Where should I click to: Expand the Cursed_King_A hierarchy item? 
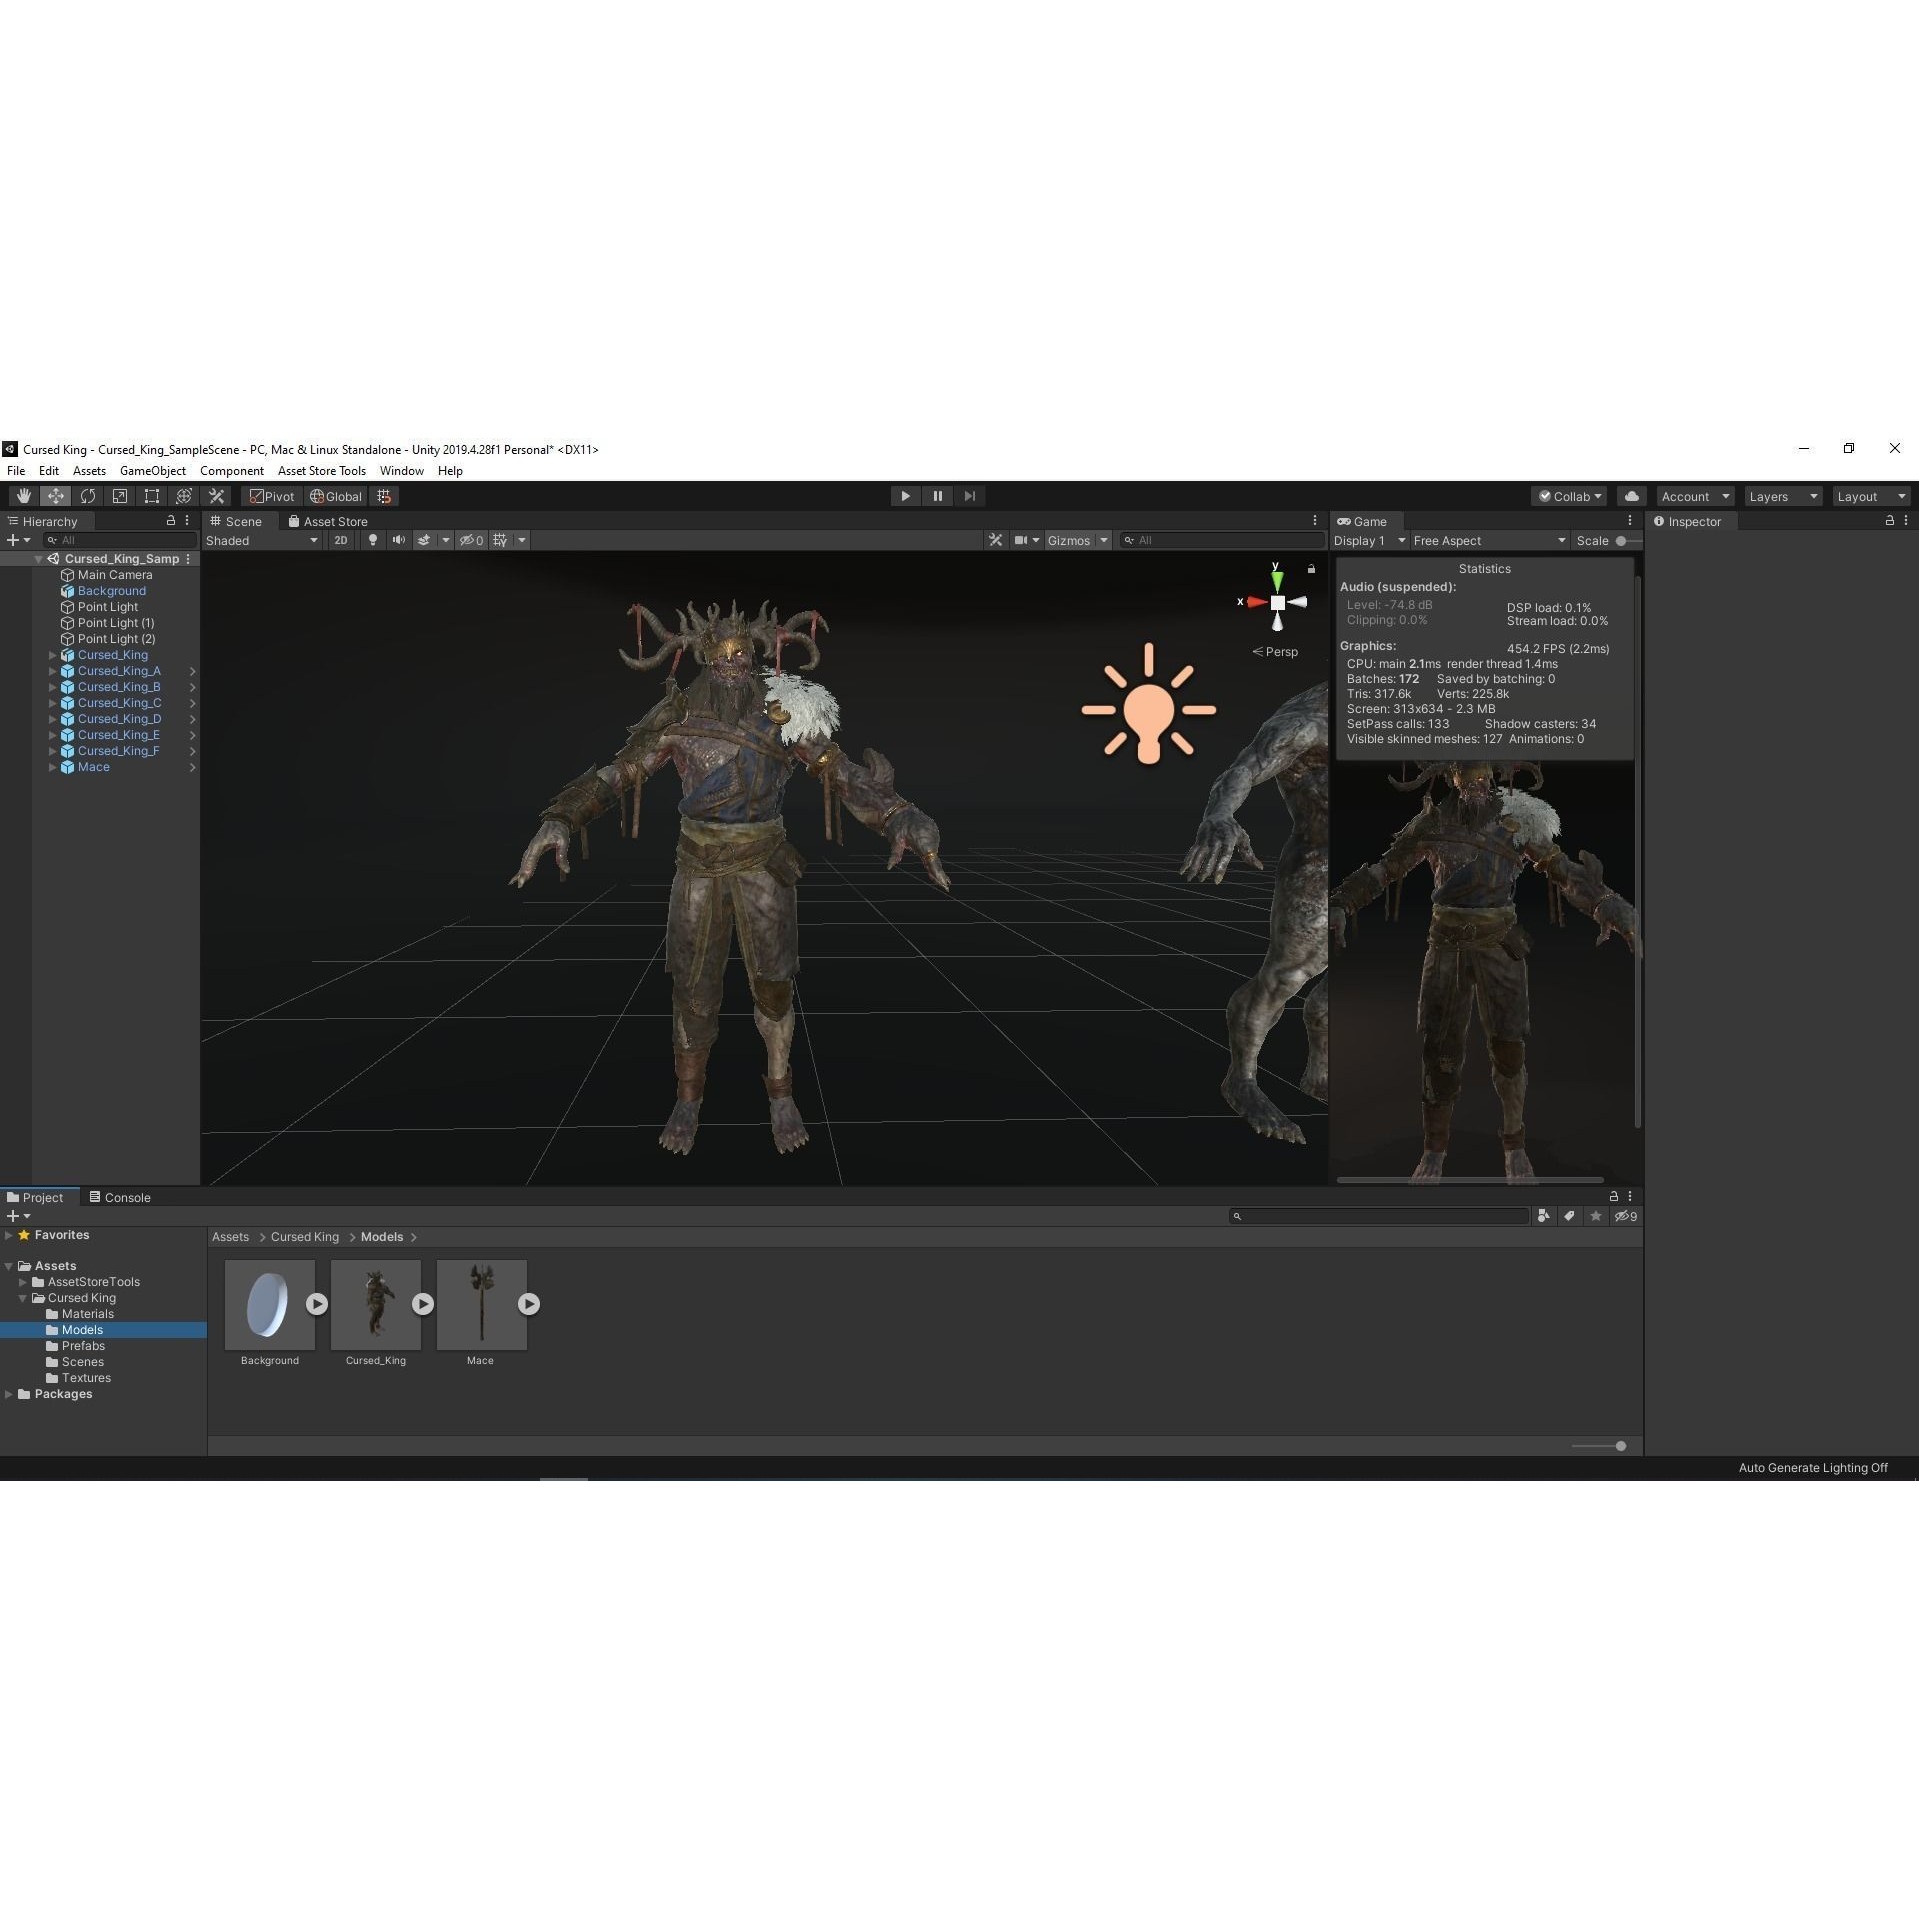coord(52,671)
